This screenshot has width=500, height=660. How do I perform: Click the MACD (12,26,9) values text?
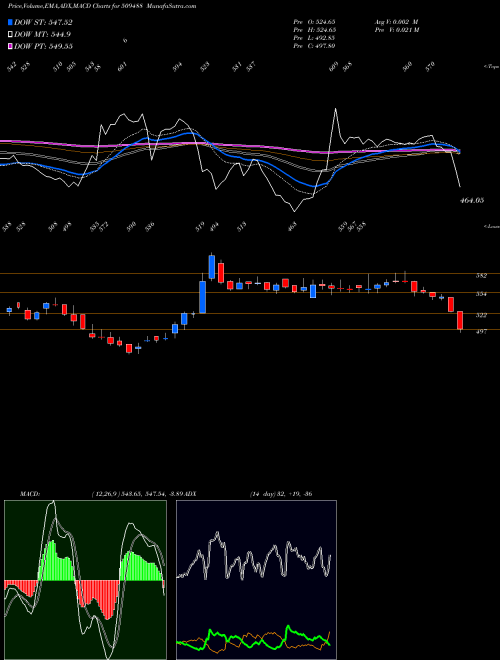pos(137,494)
